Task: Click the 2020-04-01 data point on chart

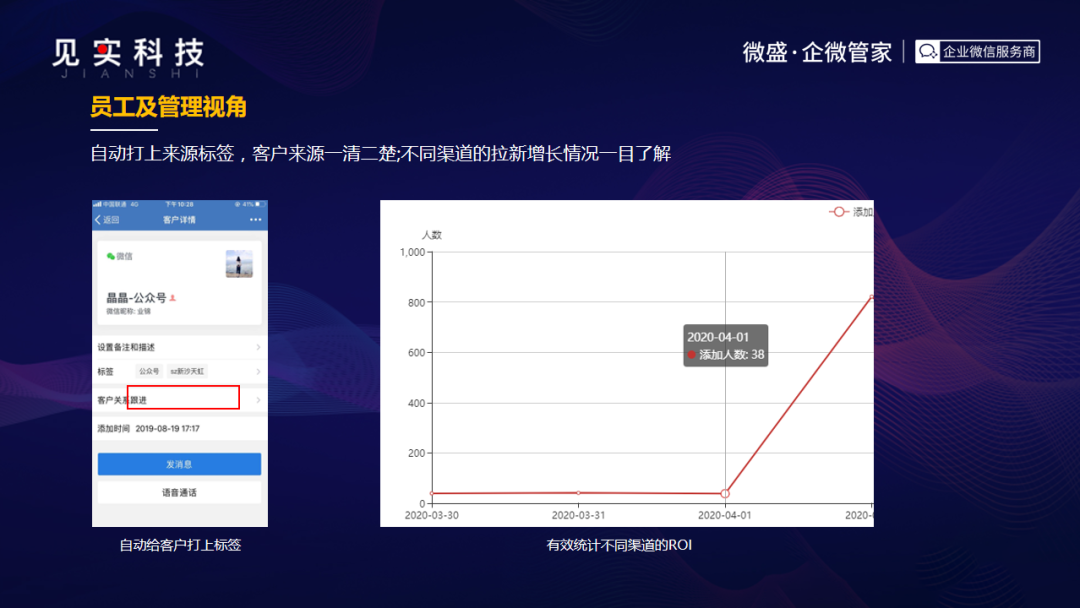Action: [x=725, y=493]
